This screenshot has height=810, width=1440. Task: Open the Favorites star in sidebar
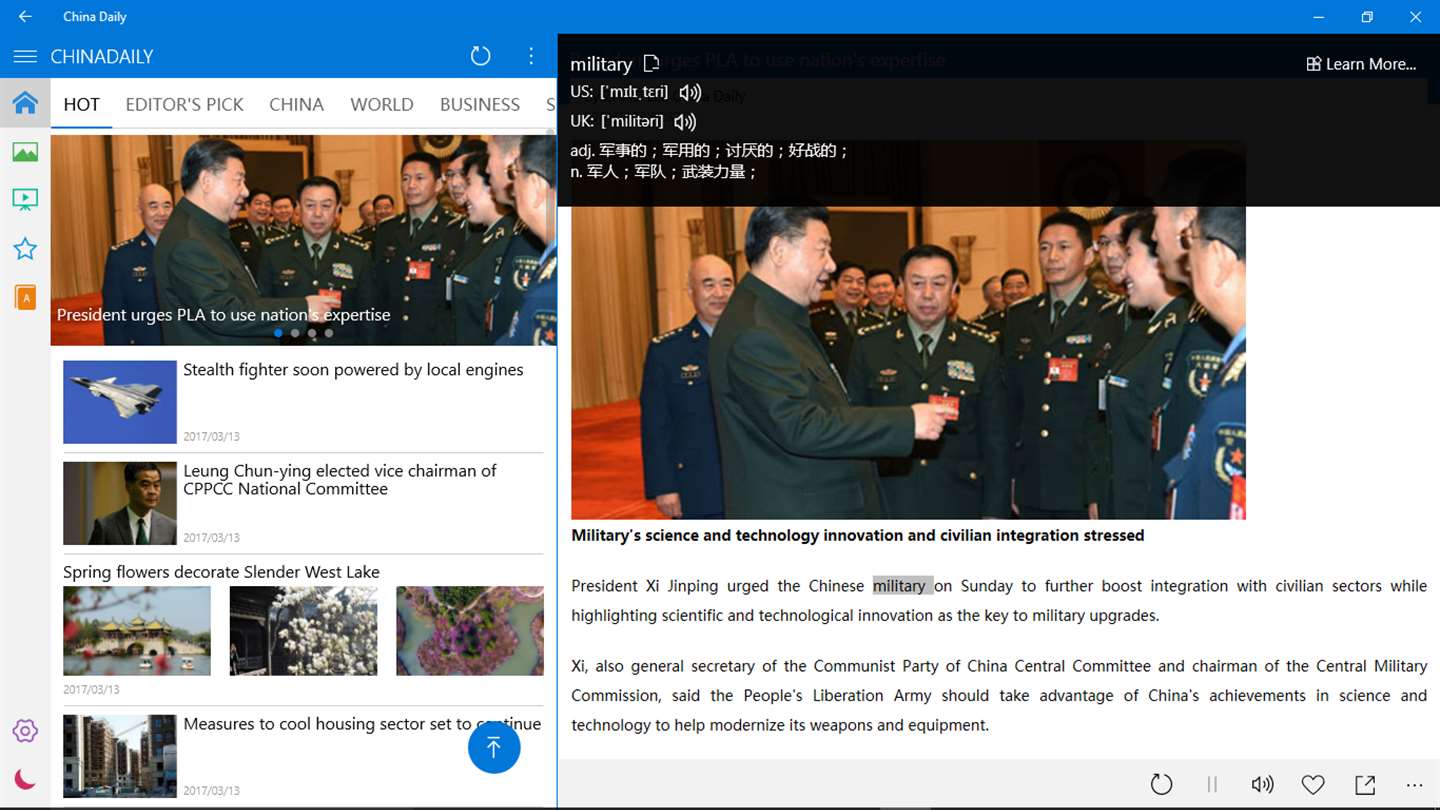25,248
